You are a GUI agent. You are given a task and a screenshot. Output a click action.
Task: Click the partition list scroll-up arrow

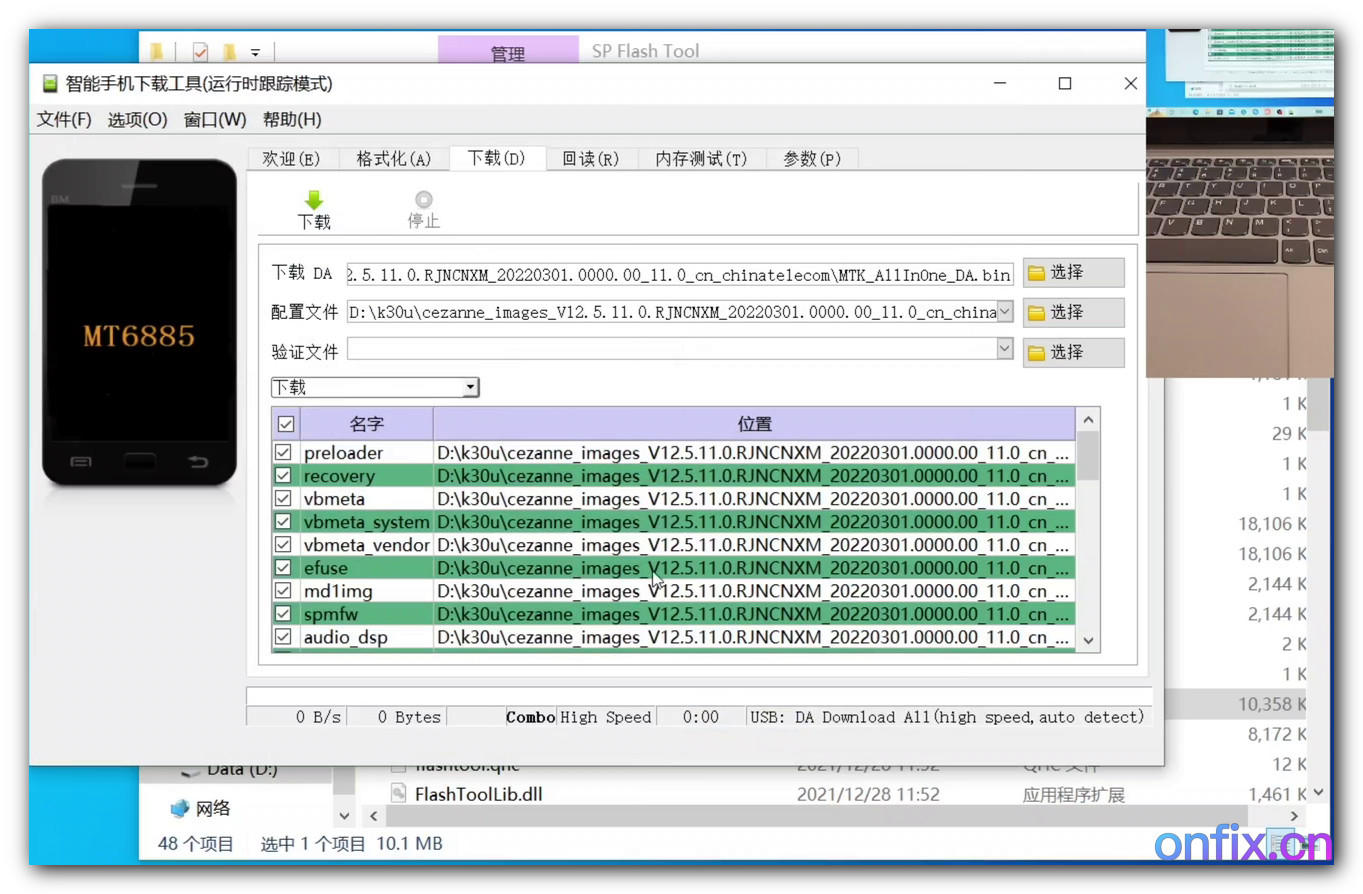1088,420
